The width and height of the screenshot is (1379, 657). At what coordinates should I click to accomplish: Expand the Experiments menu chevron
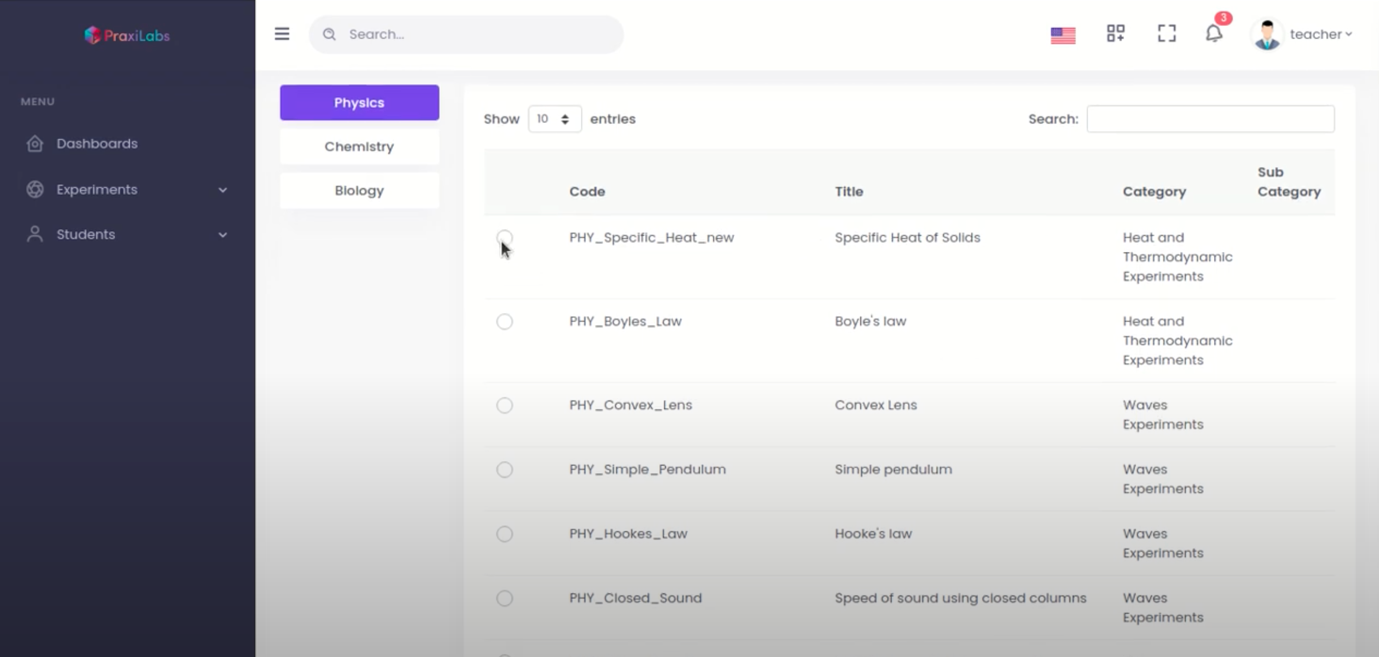tap(223, 190)
